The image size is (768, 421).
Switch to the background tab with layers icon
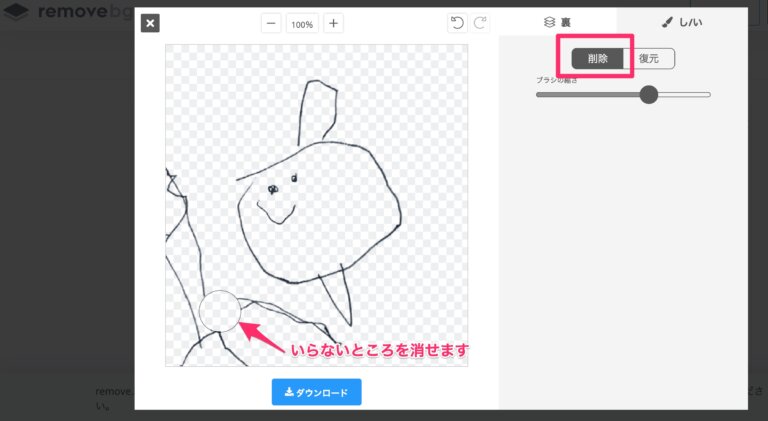click(557, 21)
